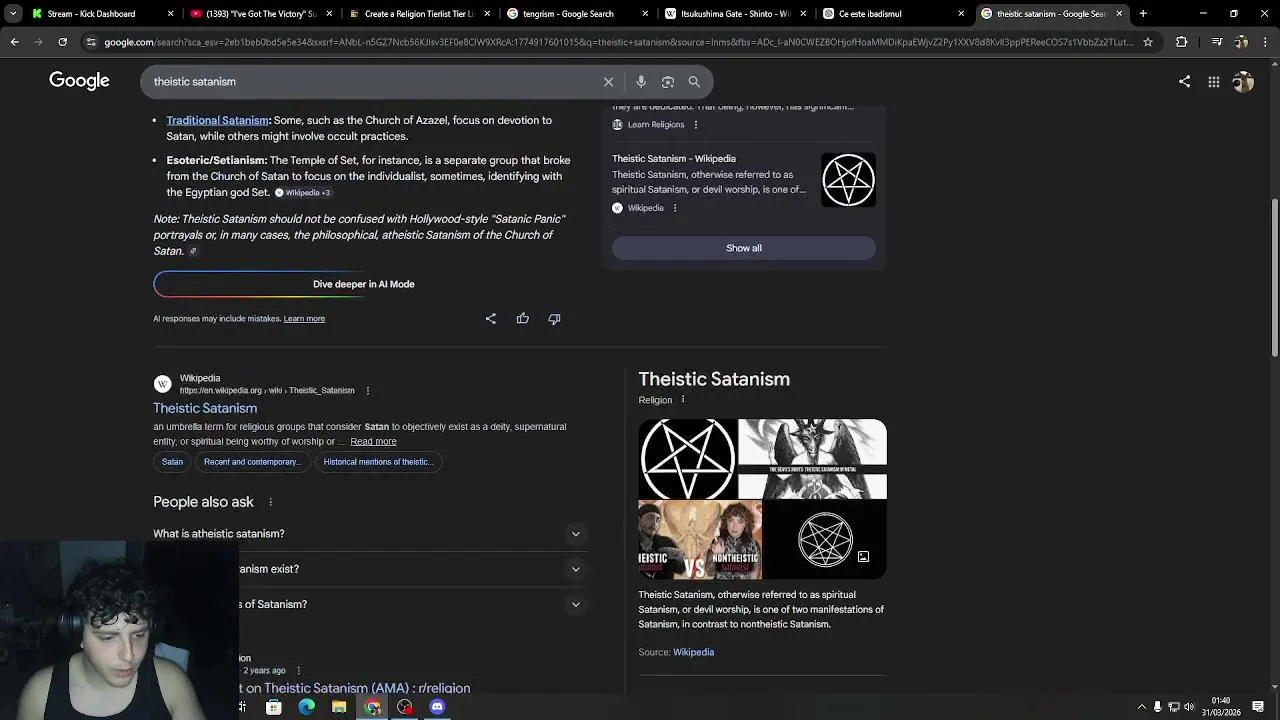
Task: Open volume control in system tray
Action: [x=1191, y=707]
